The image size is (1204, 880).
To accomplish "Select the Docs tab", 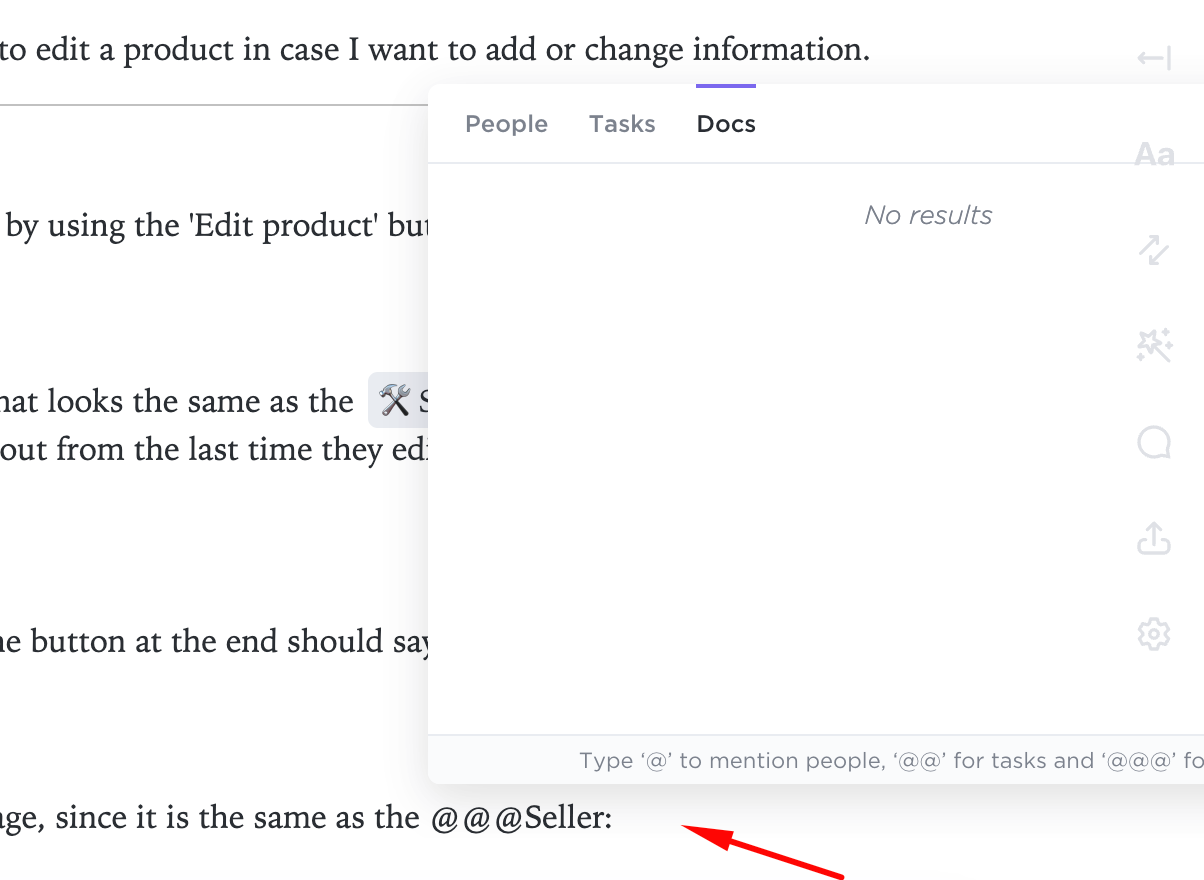I will tap(726, 124).
